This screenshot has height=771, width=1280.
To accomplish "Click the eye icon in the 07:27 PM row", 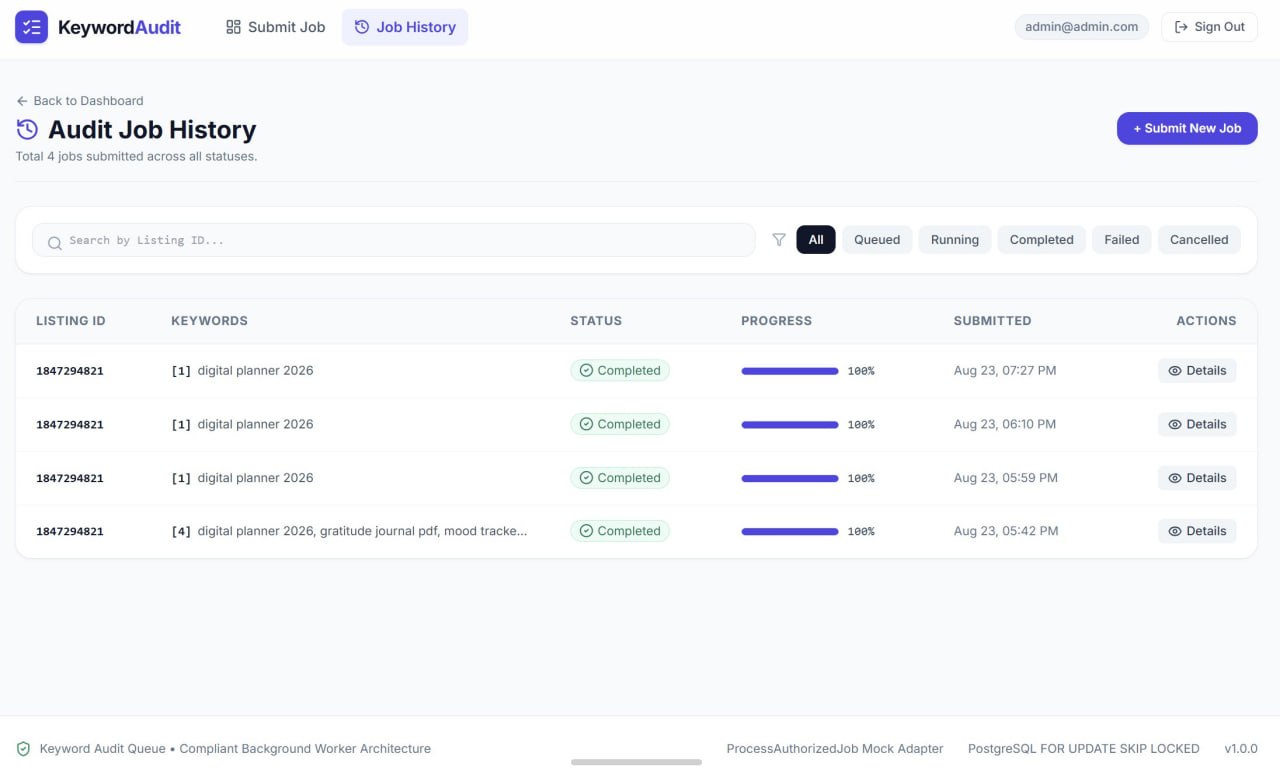I will click(x=1175, y=371).
